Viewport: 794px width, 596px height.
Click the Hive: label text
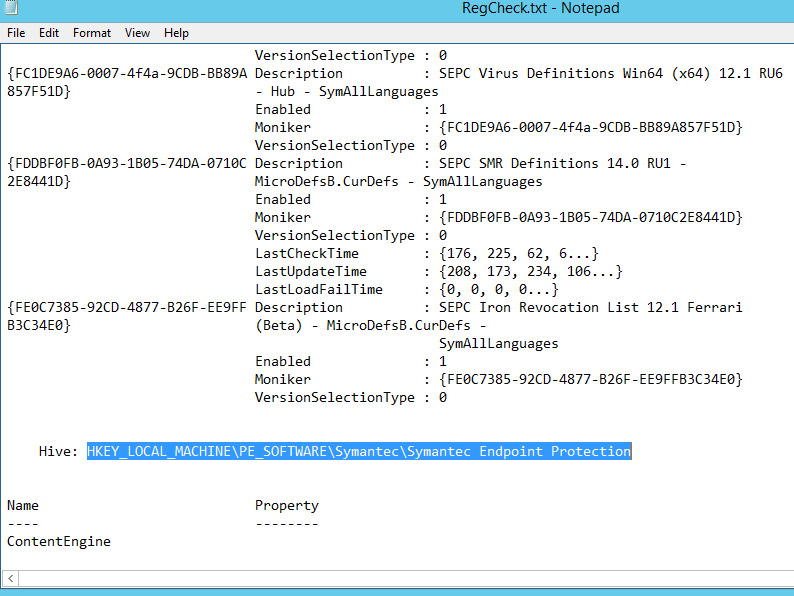[x=58, y=452]
